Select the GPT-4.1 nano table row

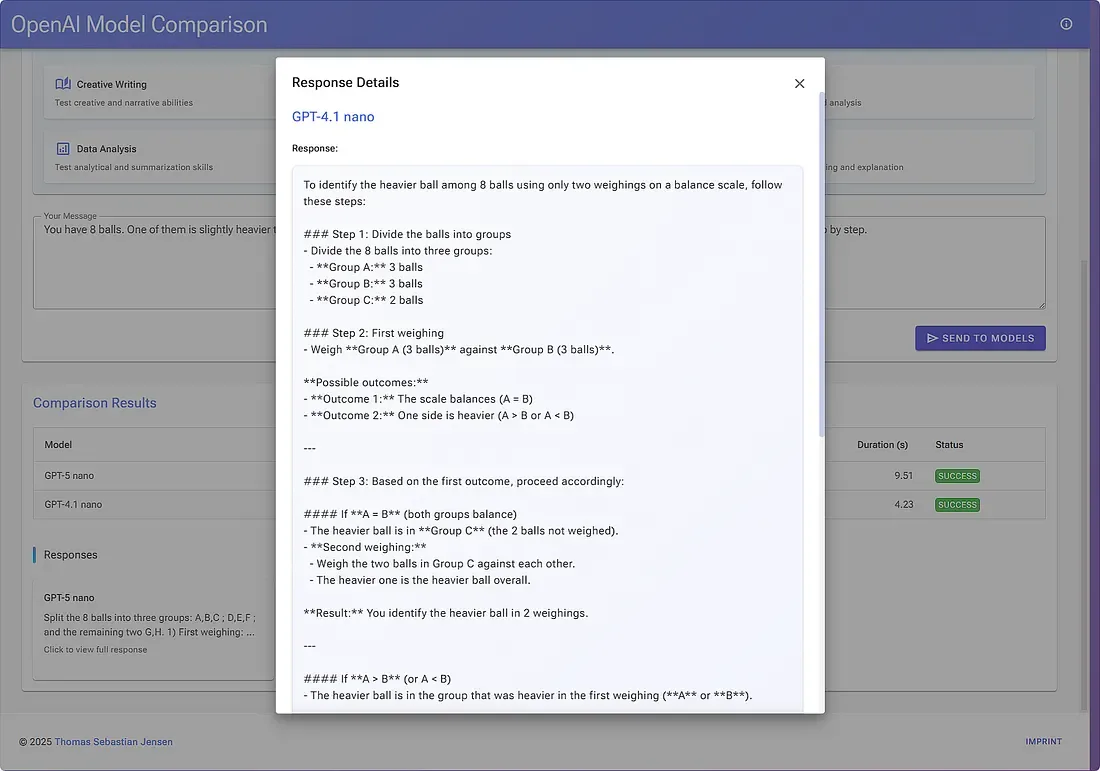[x=150, y=505]
